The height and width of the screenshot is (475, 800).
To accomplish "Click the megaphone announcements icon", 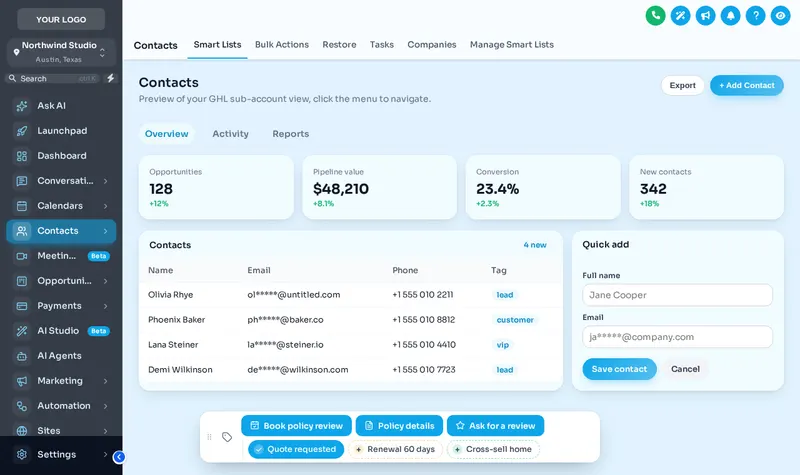I will pyautogui.click(x=705, y=16).
